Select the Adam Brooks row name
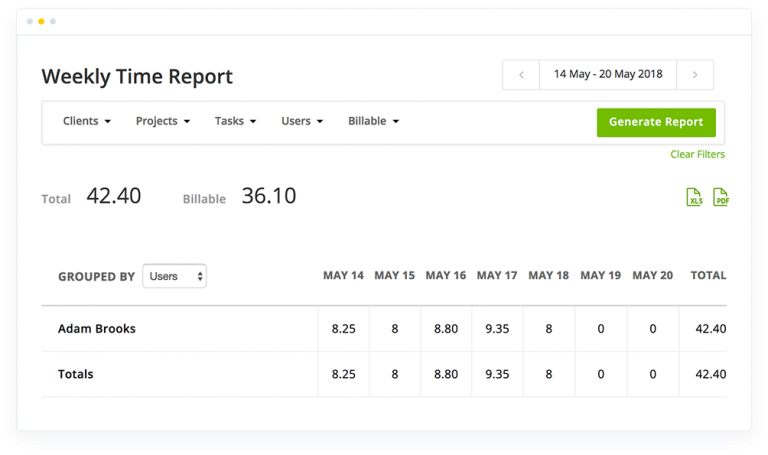Screen dimensions: 768x455 coord(96,328)
